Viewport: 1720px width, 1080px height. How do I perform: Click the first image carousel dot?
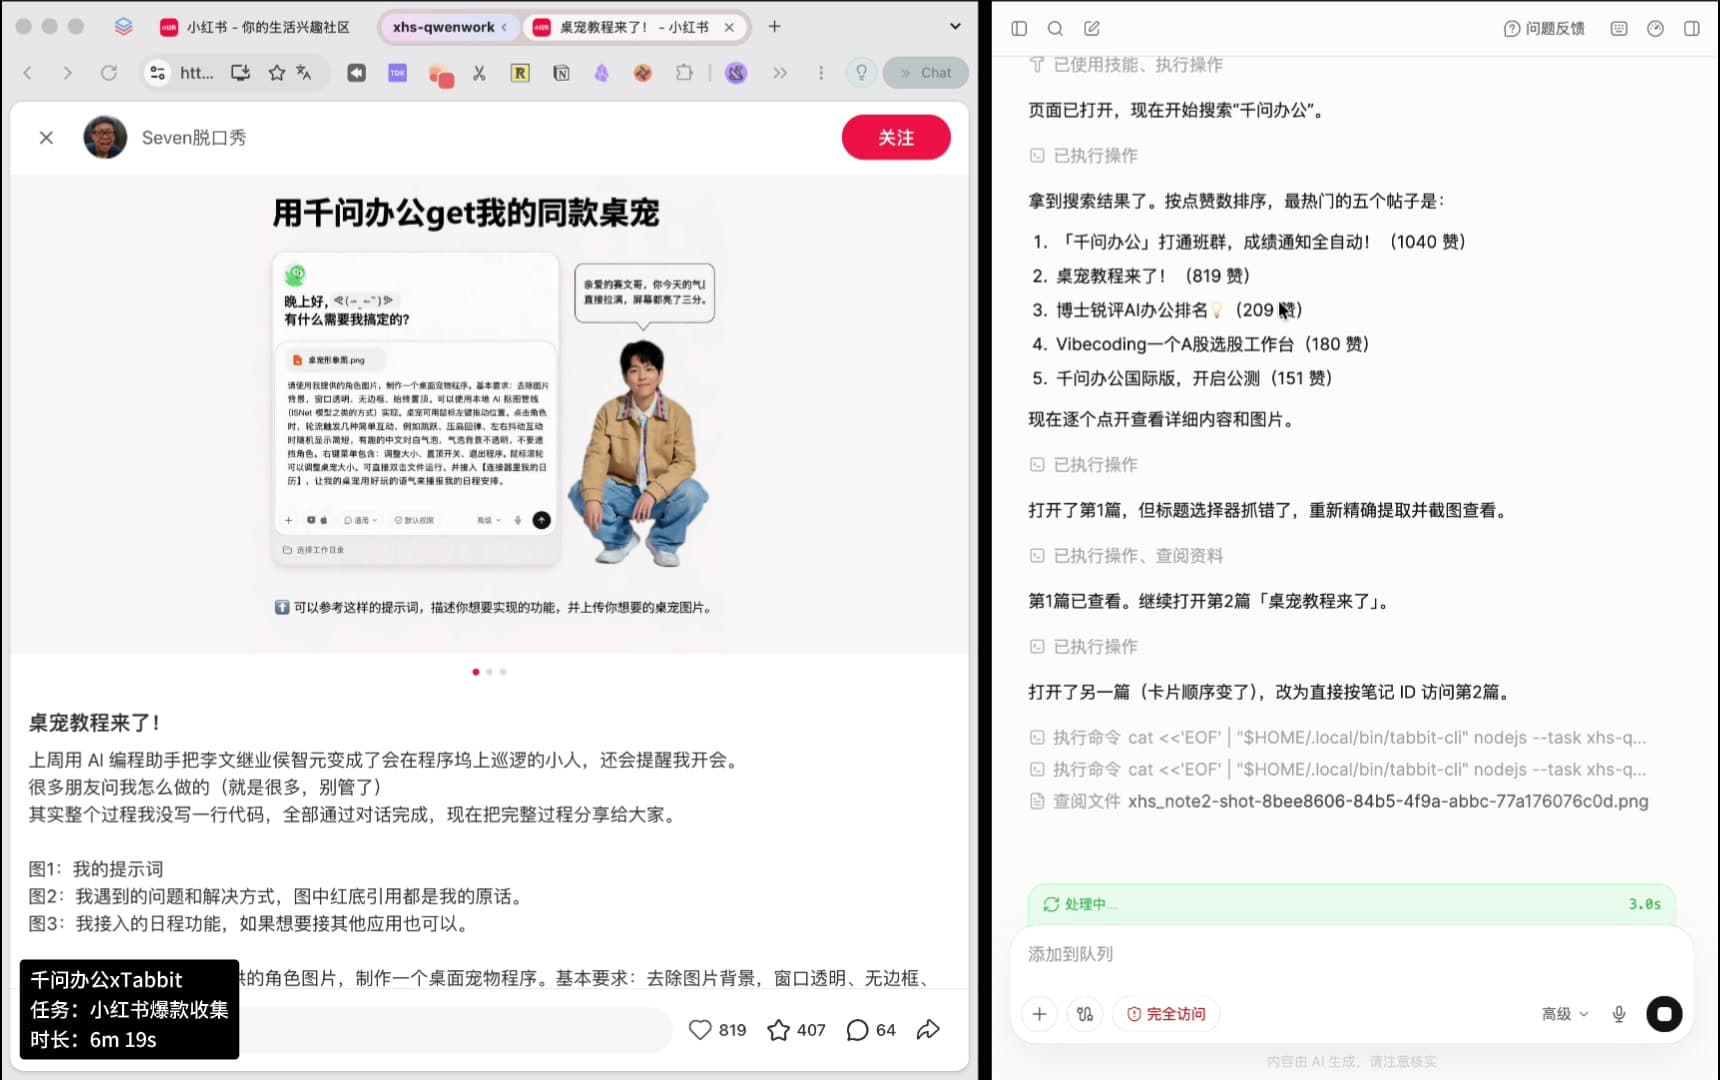coord(476,672)
